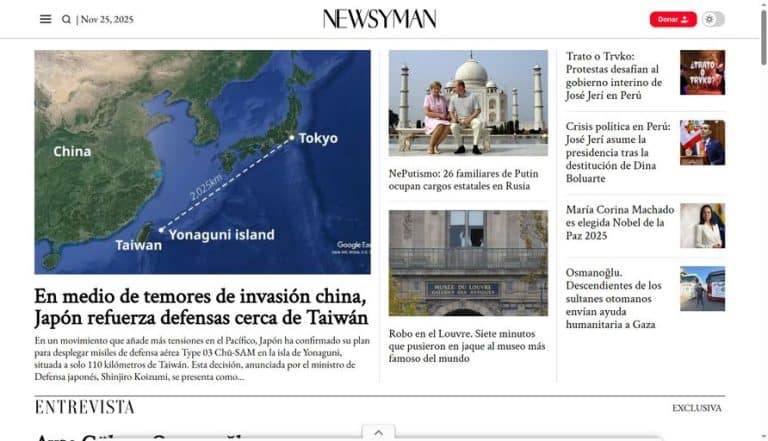This screenshot has height=441, width=768.
Task: Open Trato o Trvko protestas article
Action: pyautogui.click(x=614, y=76)
